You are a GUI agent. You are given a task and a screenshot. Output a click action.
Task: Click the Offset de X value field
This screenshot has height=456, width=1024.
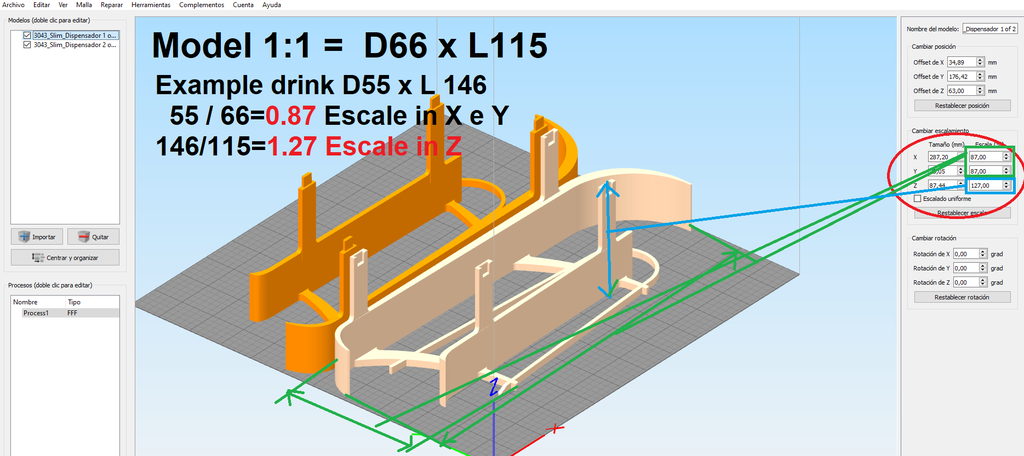point(961,62)
